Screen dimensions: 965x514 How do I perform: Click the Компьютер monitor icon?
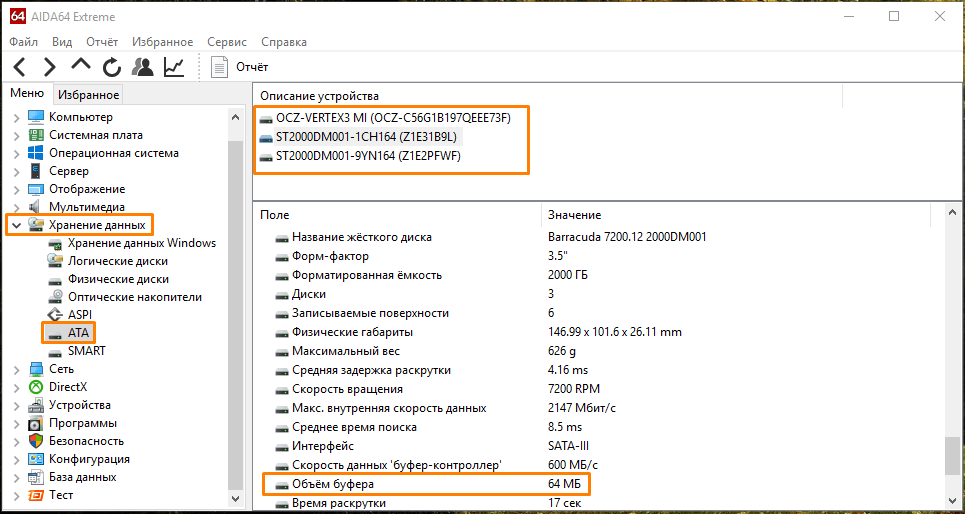(36, 117)
